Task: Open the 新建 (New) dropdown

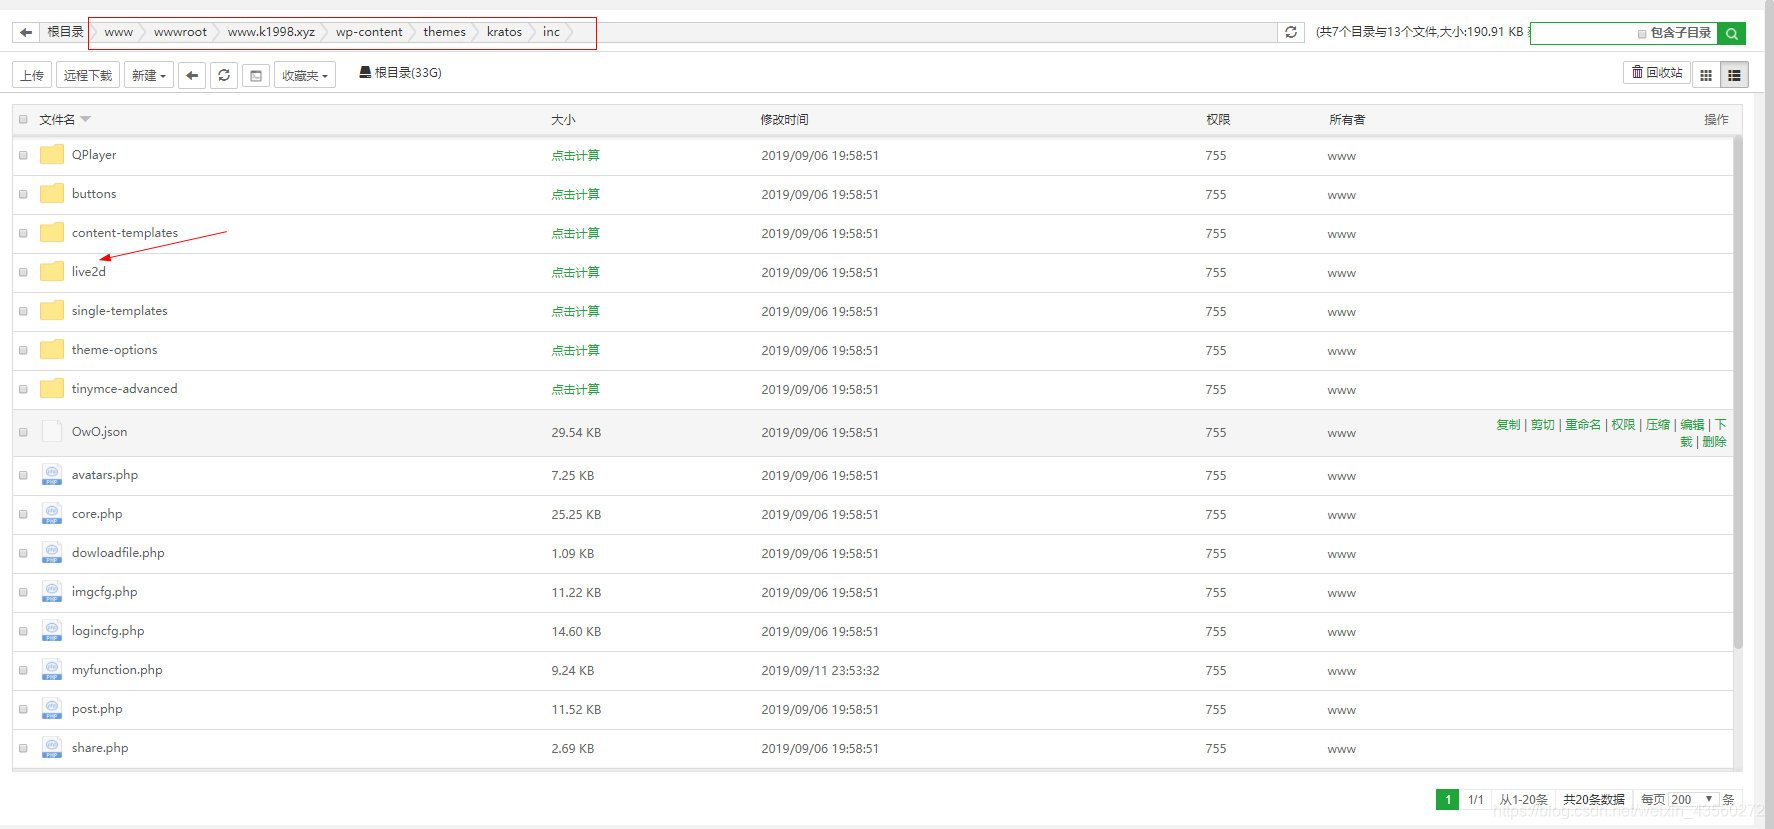Action: point(149,75)
